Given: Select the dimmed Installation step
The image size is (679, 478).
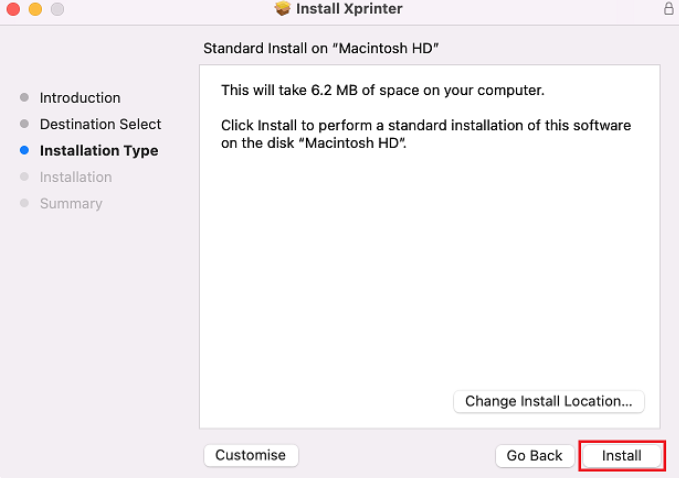Looking at the screenshot, I should 76,177.
